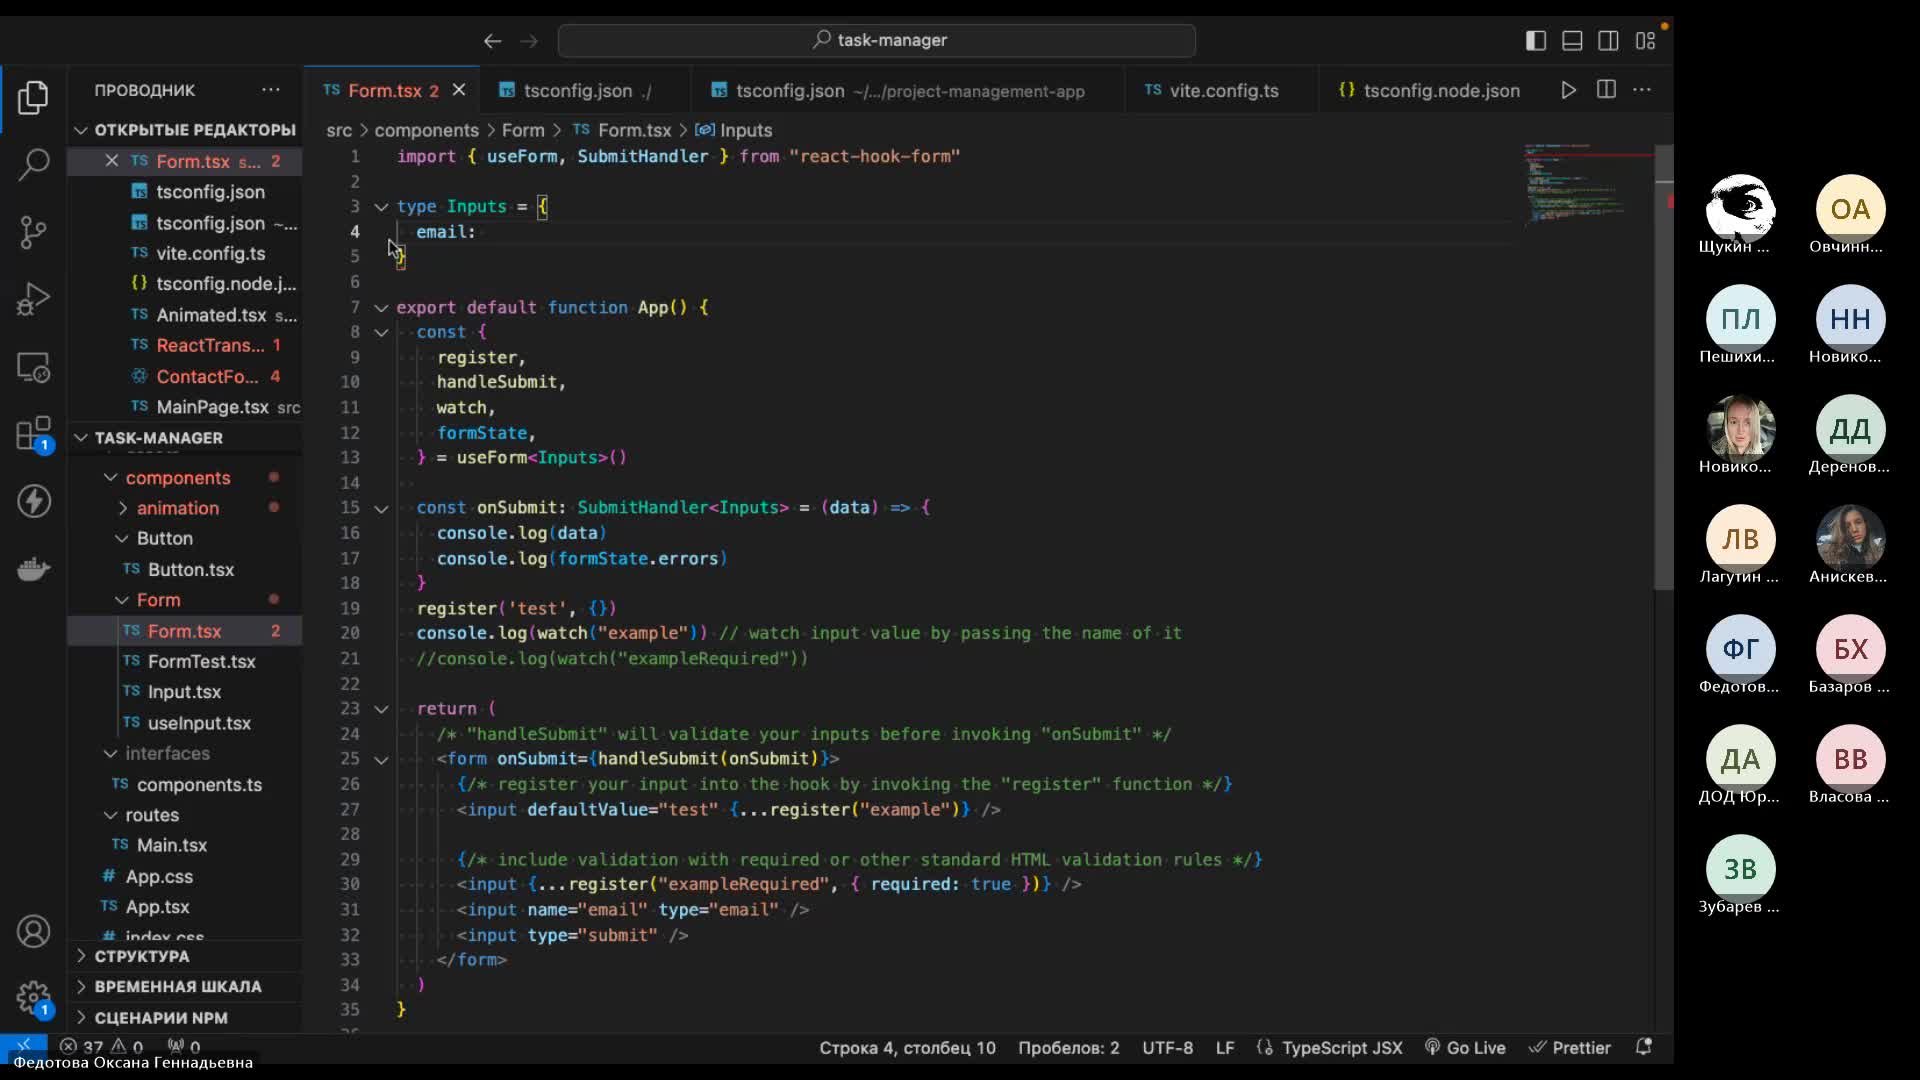Change the UTF-8 encoding setting
The width and height of the screenshot is (1920, 1080).
[1168, 1047]
